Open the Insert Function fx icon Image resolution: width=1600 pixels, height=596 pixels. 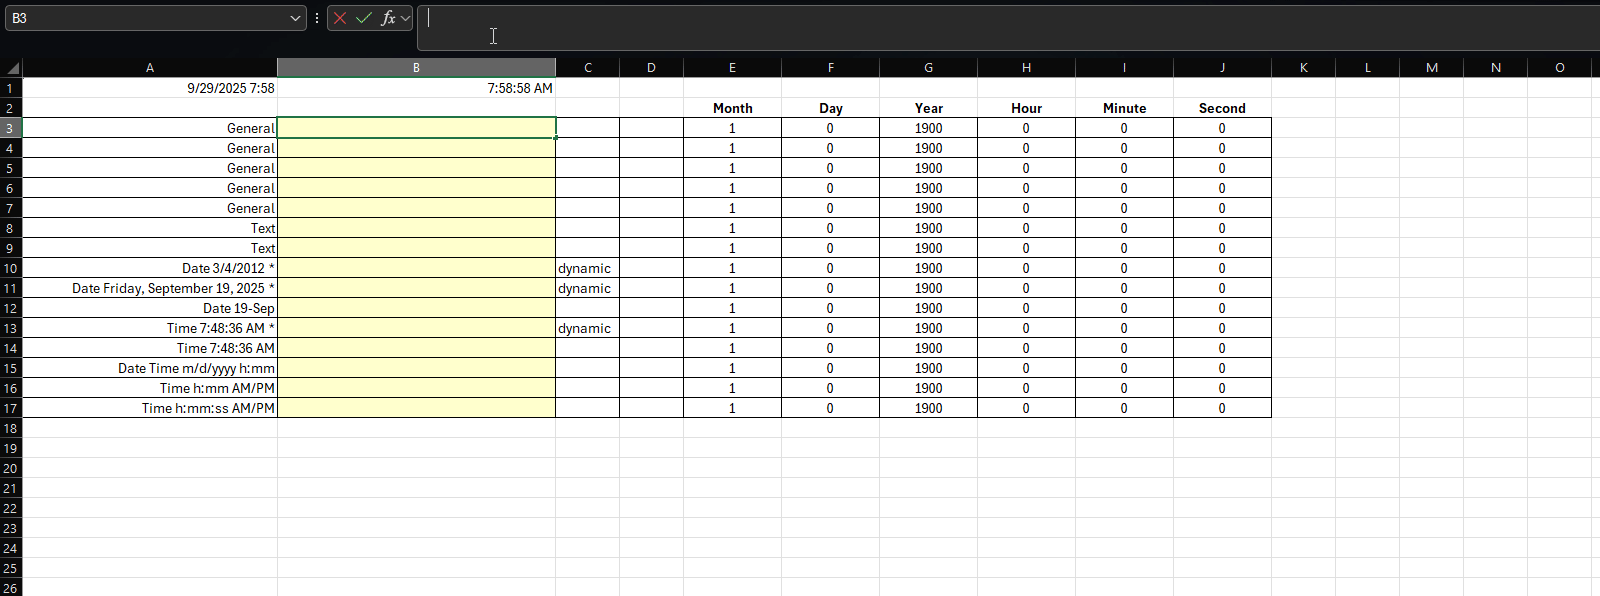click(388, 18)
